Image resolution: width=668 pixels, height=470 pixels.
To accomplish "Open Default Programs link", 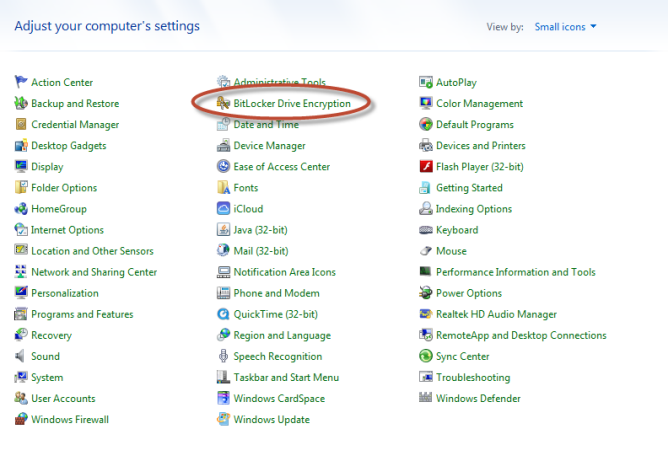I will (x=475, y=124).
